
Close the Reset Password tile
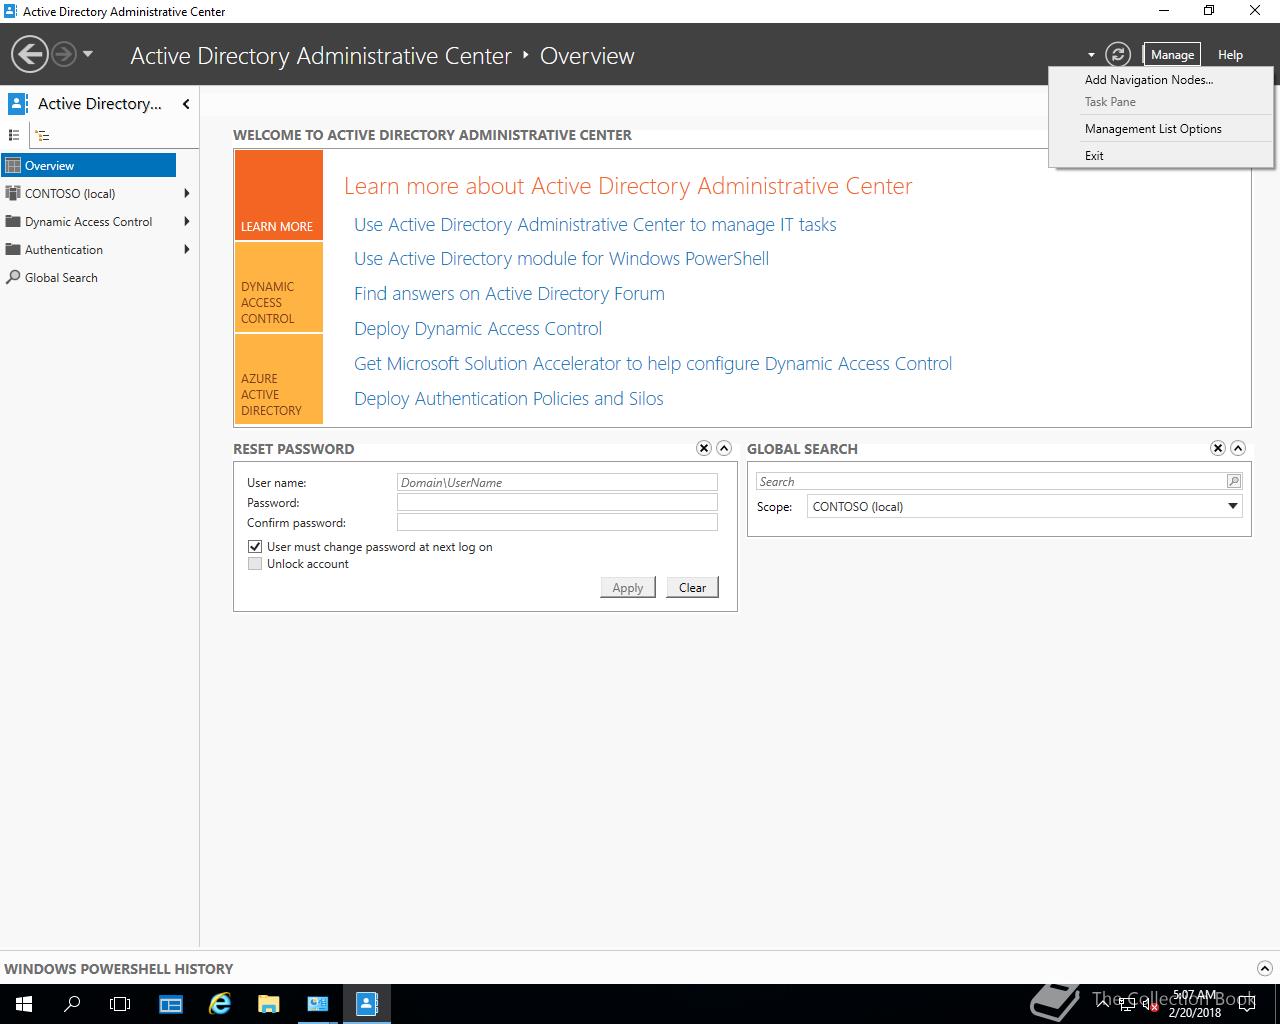(704, 449)
